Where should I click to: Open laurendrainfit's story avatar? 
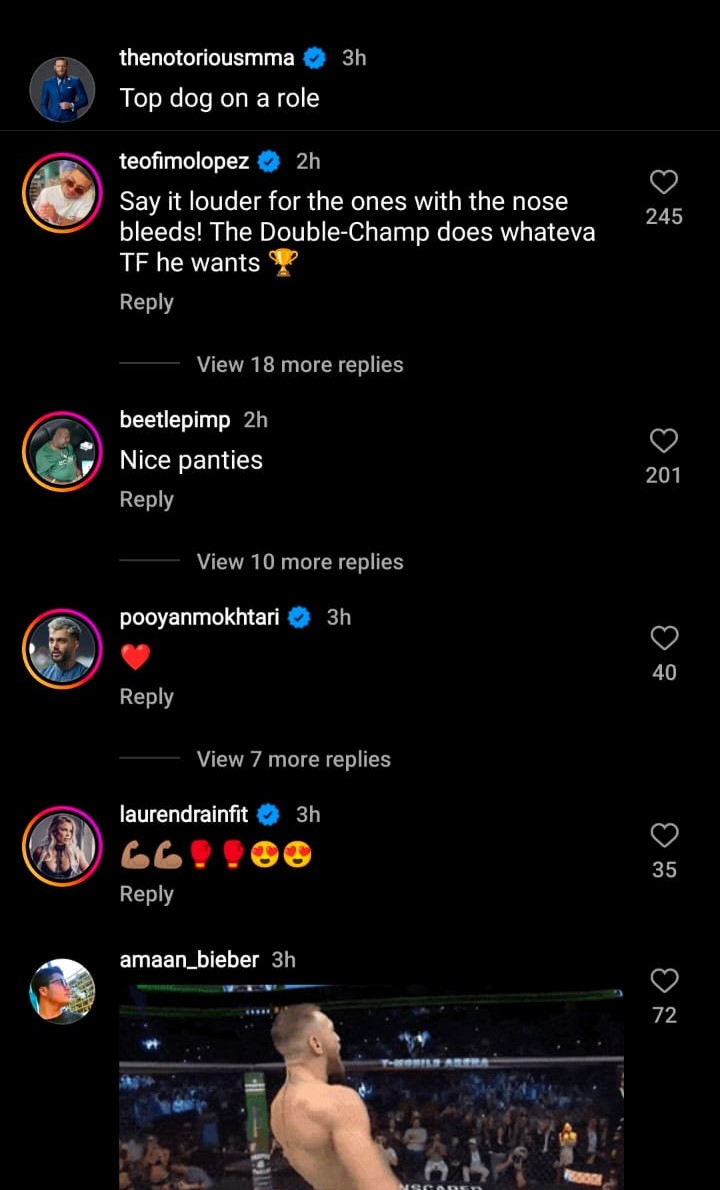click(x=62, y=846)
